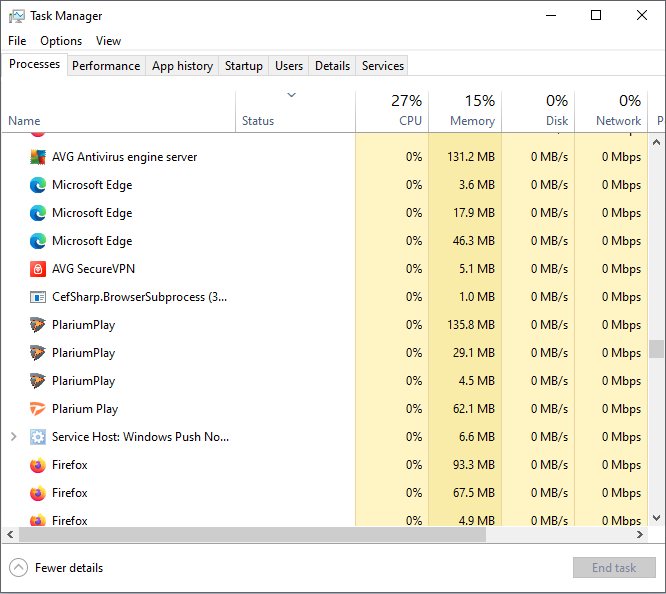Switch to the Performance tab
The height and width of the screenshot is (594, 666).
pos(106,66)
